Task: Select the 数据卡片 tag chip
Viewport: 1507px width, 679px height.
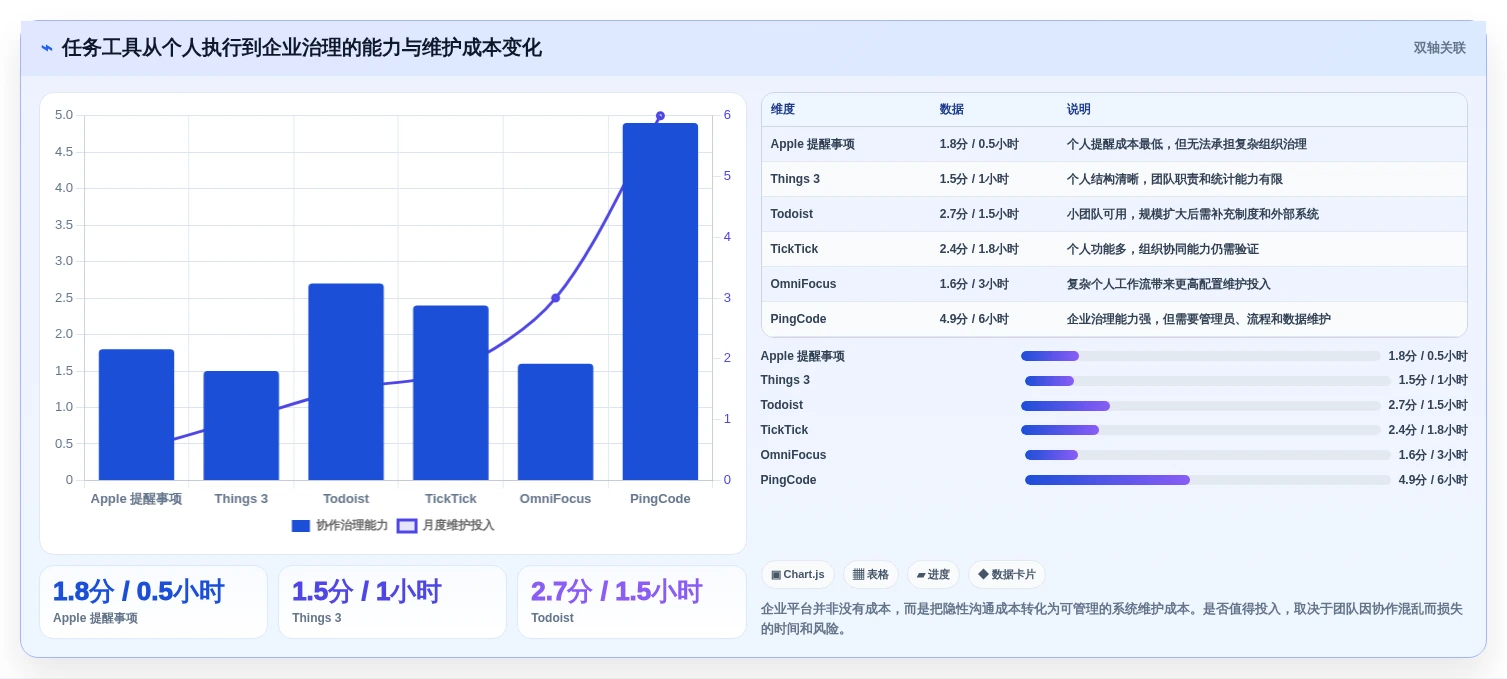Action: 1007,575
